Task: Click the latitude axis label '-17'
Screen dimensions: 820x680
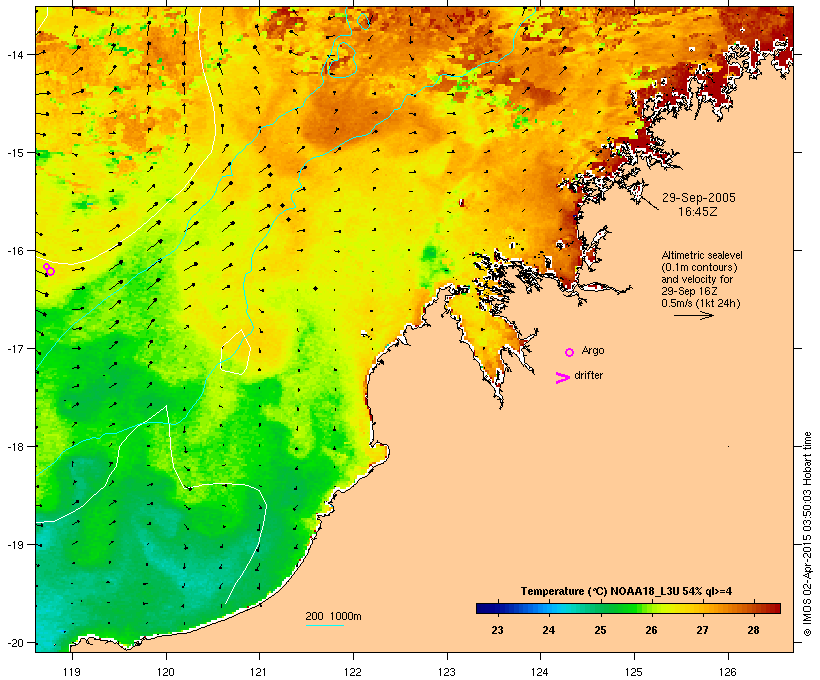Action: coord(14,348)
